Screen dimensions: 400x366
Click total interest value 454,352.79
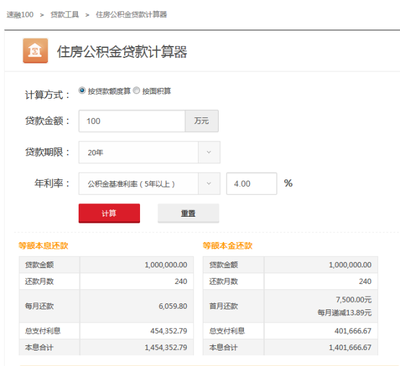[x=168, y=331]
